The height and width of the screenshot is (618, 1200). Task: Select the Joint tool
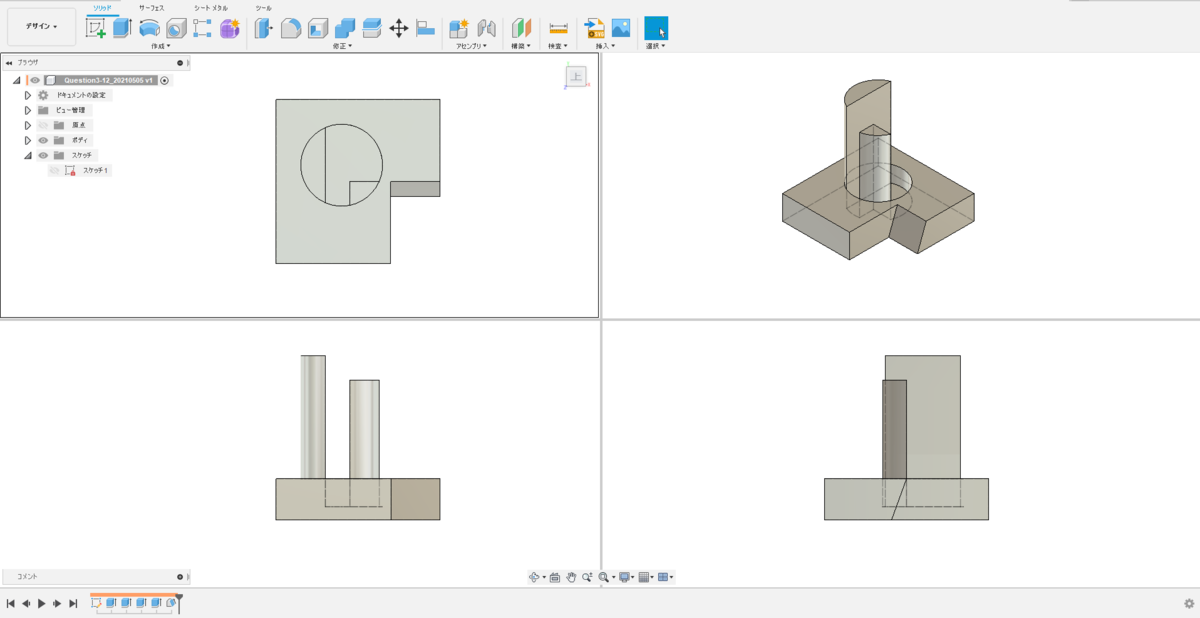pos(487,28)
